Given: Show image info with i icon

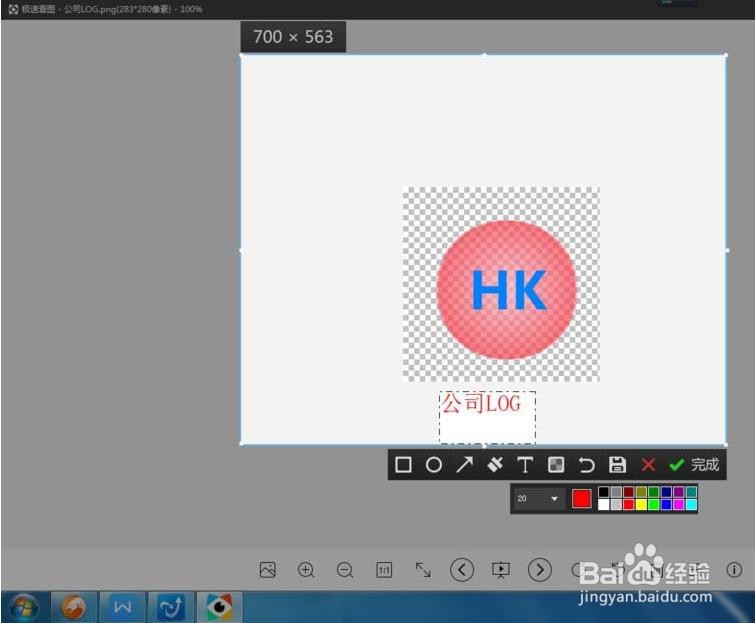Looking at the screenshot, I should point(734,570).
